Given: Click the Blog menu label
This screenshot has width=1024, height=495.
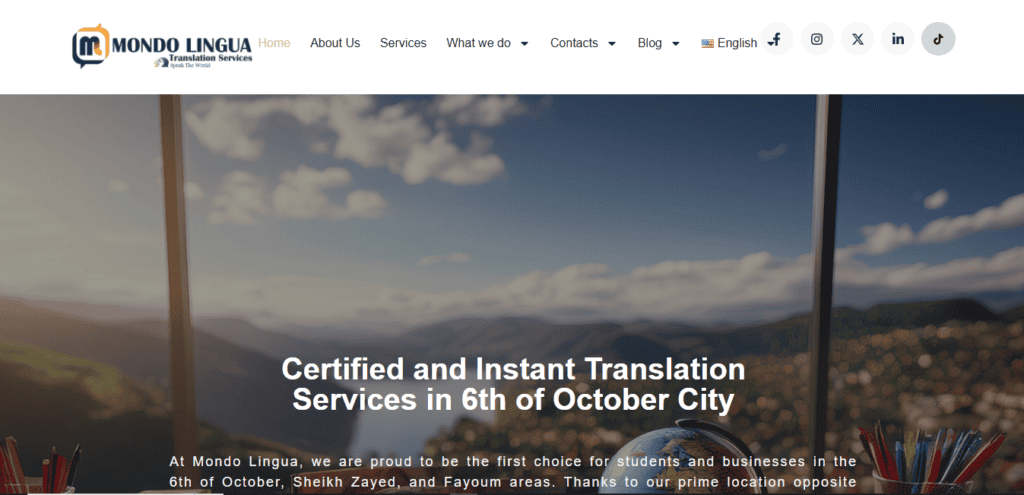Looking at the screenshot, I should 650,43.
